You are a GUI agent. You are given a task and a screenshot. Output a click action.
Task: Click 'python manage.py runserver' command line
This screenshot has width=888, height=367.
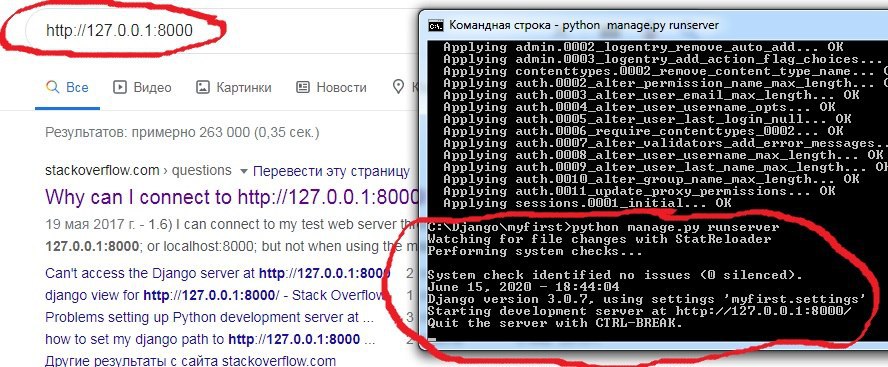603,228
